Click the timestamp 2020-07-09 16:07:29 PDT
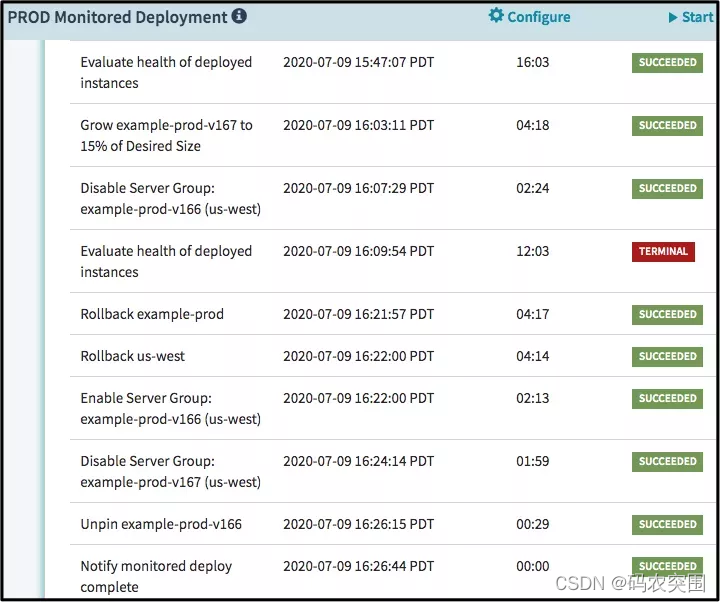This screenshot has height=602, width=720. [358, 188]
